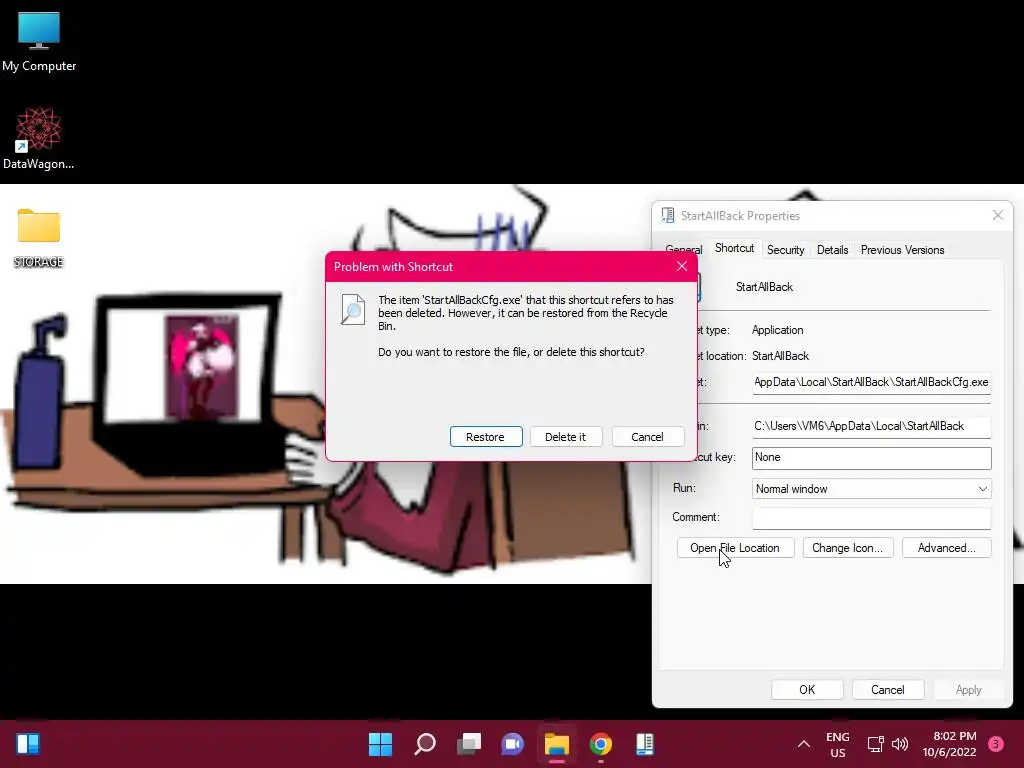Switch to the General tab in Properties
Image resolution: width=1024 pixels, height=768 pixels.
point(684,250)
